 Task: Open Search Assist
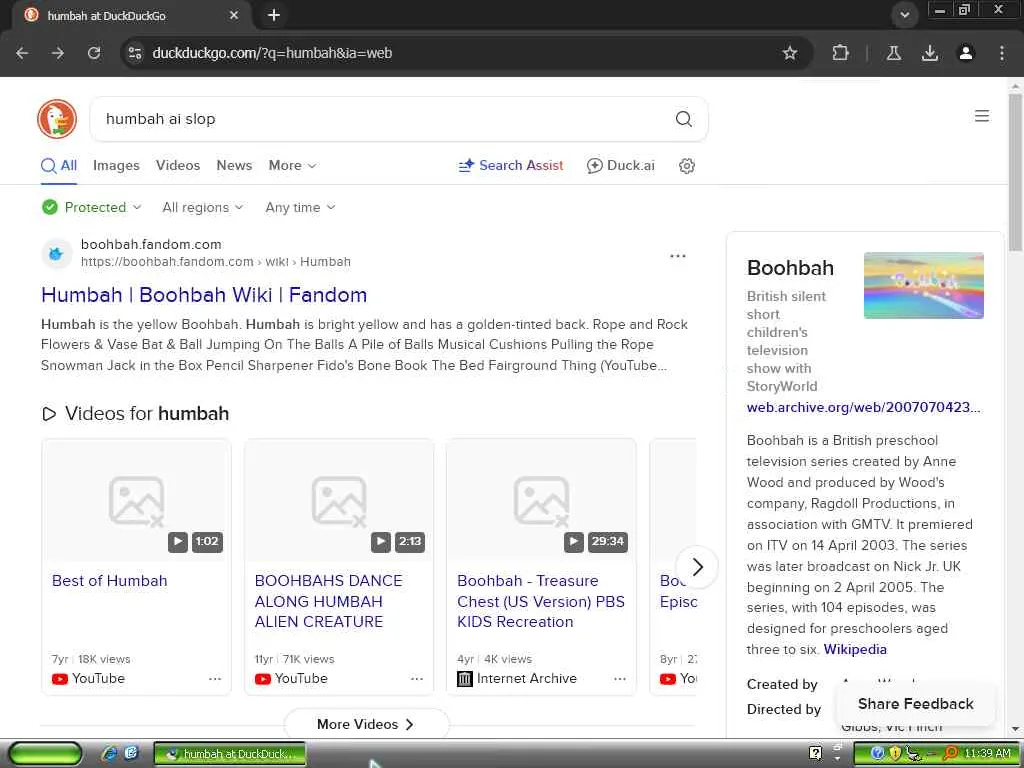click(511, 165)
